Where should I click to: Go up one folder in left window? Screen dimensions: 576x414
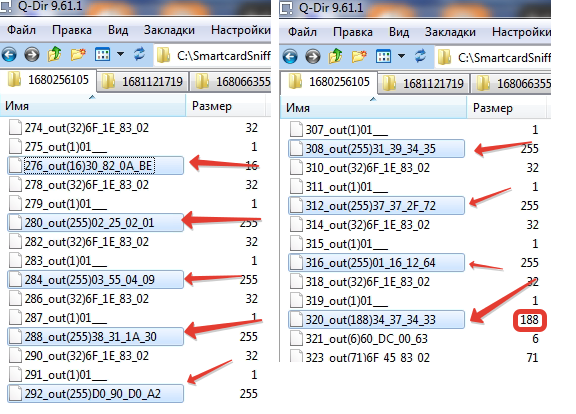coord(54,54)
